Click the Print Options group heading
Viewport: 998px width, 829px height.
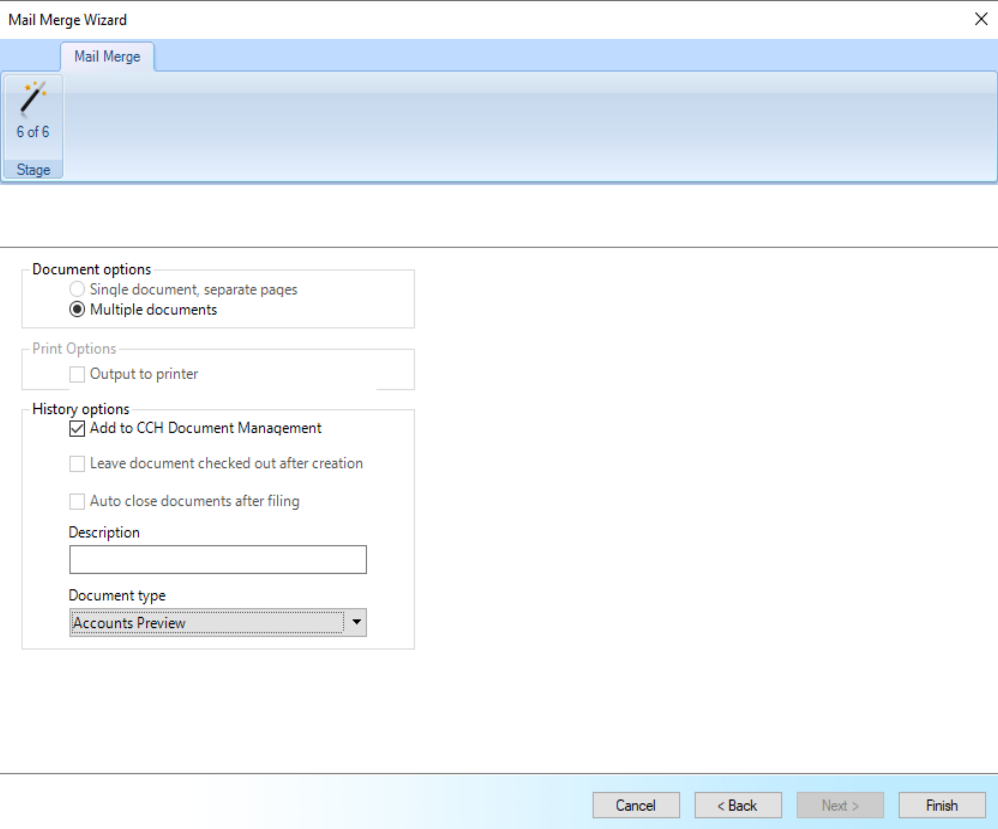pos(74,348)
